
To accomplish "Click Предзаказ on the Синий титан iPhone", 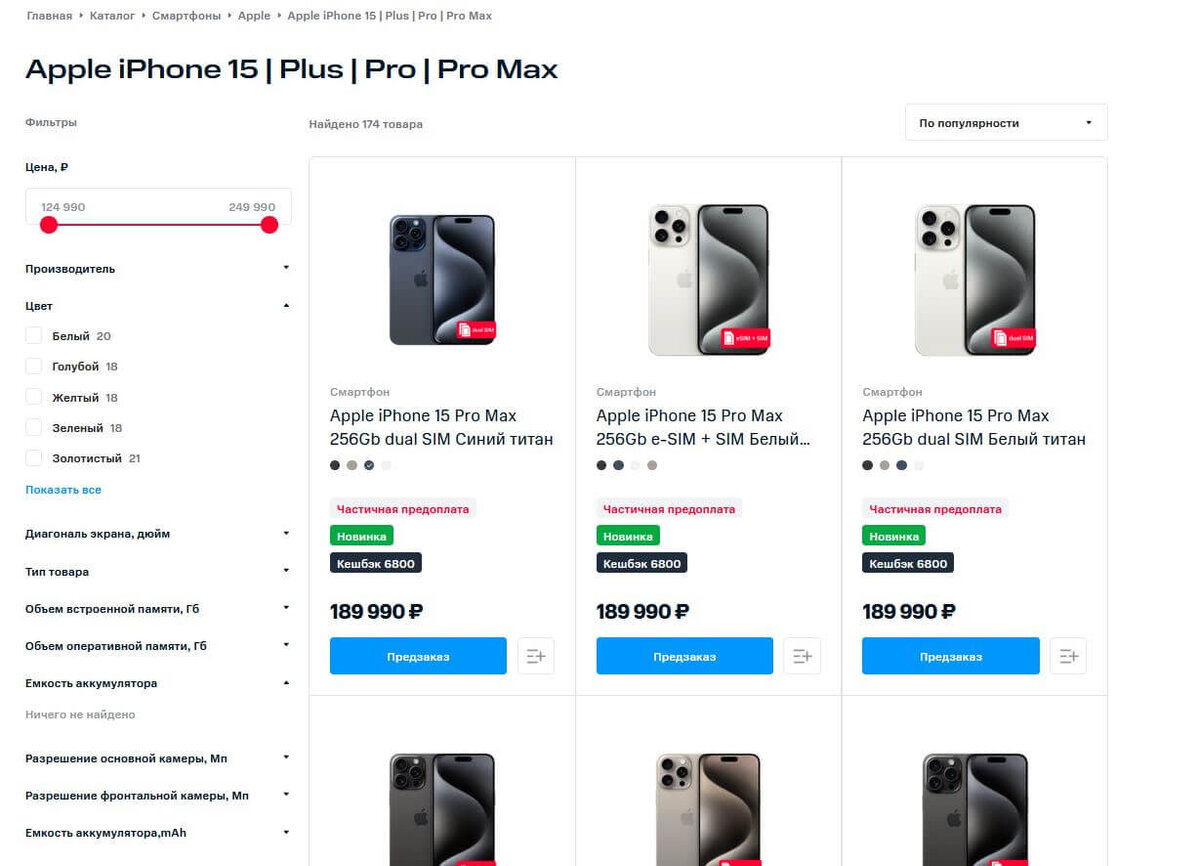I will tap(417, 656).
